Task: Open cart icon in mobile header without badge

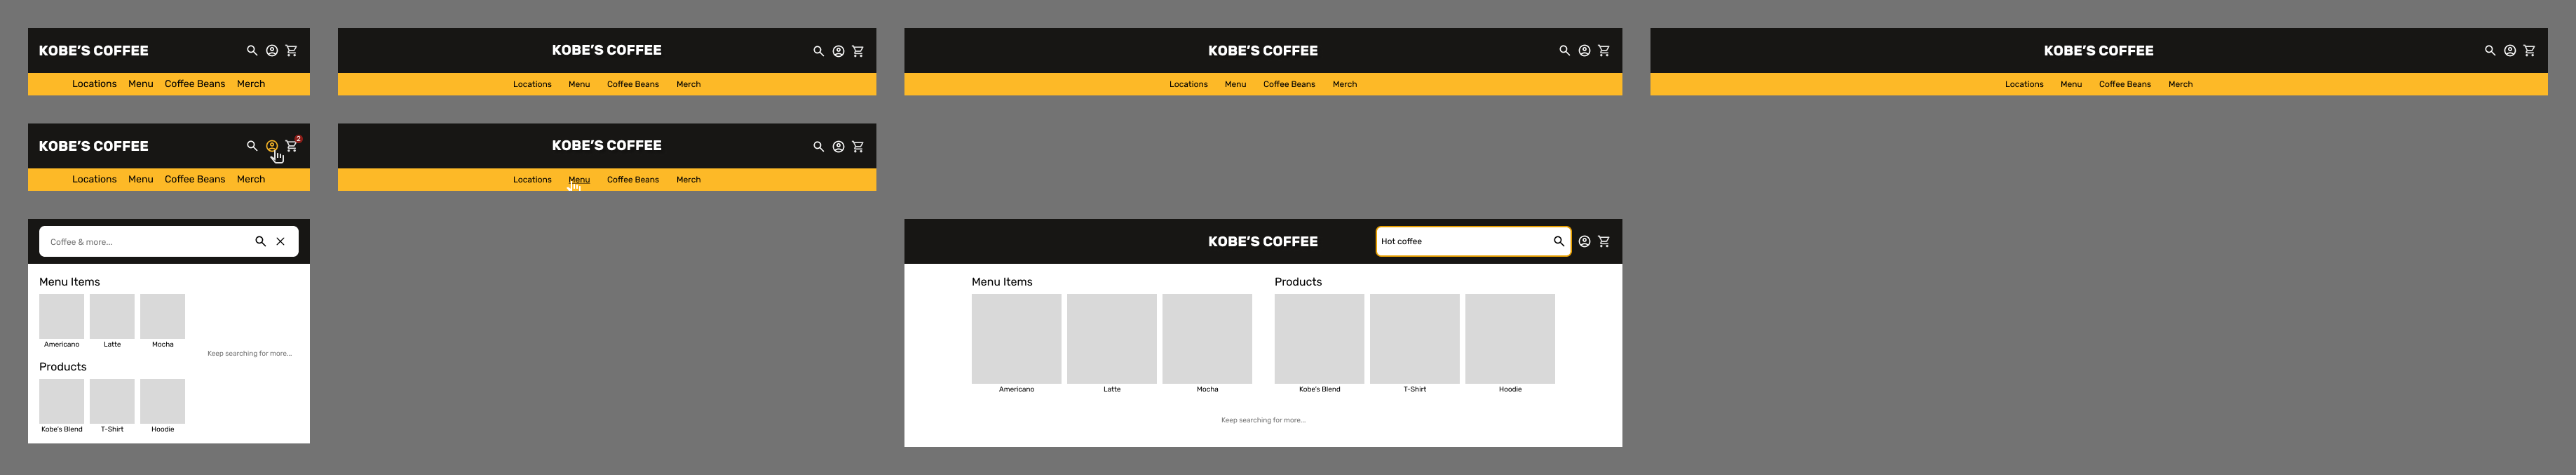Action: point(291,50)
